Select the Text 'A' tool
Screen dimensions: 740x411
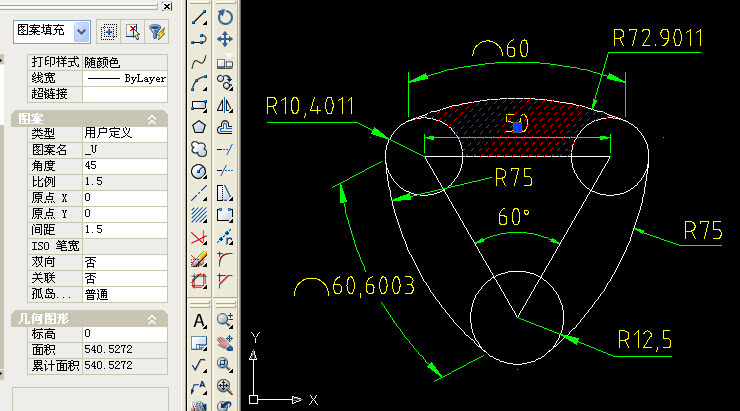[199, 321]
